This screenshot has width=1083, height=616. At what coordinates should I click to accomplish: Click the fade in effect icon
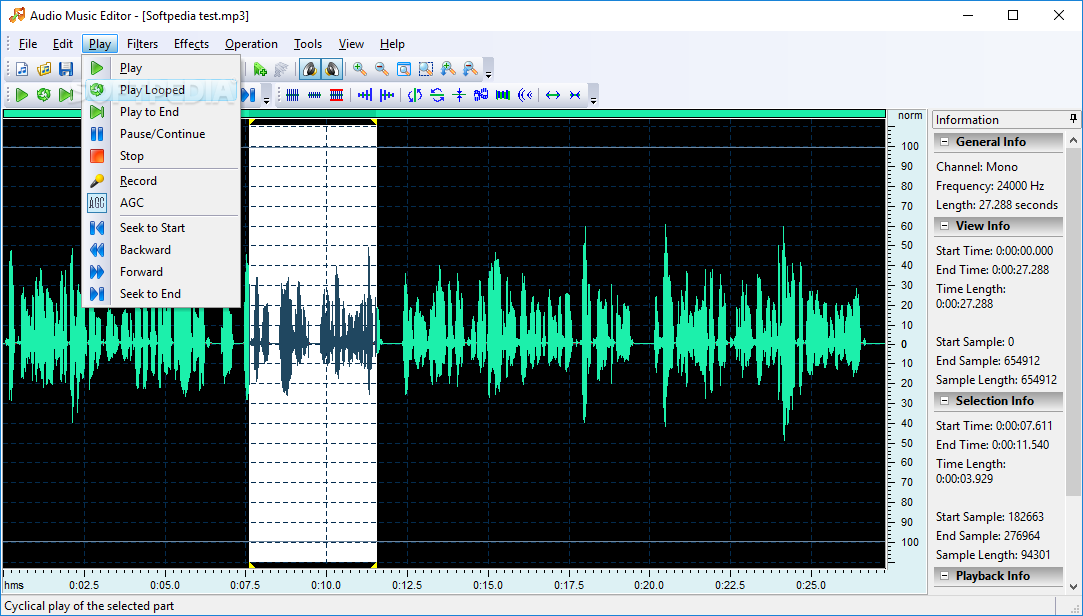tap(365, 95)
